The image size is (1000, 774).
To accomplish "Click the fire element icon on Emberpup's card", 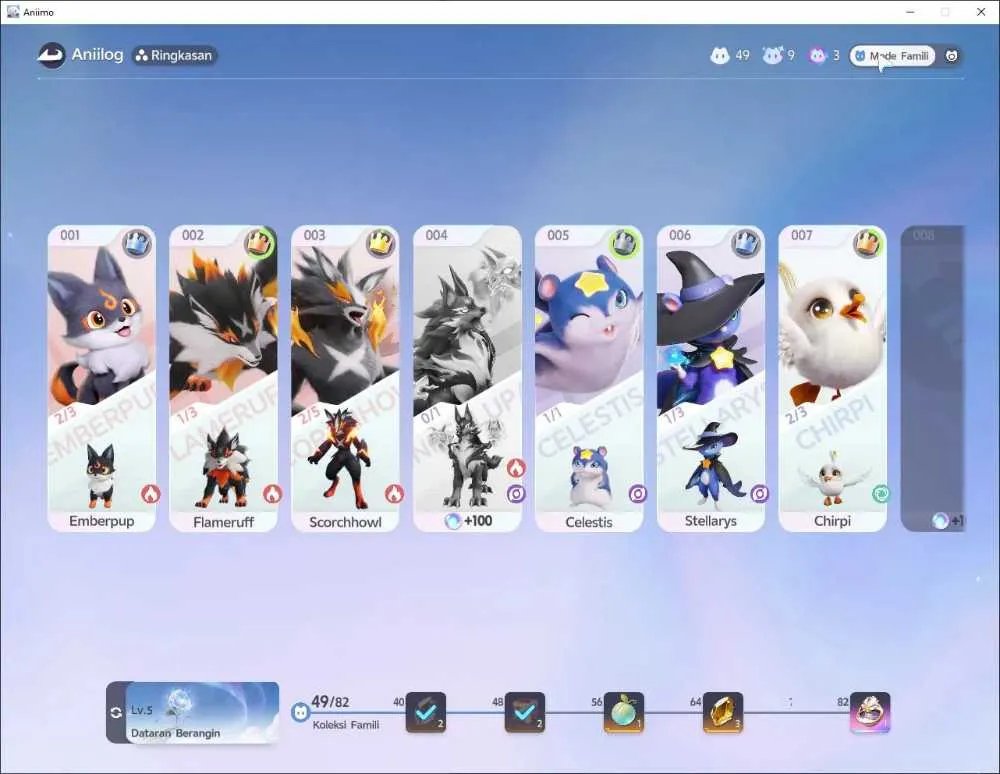I will click(x=151, y=493).
